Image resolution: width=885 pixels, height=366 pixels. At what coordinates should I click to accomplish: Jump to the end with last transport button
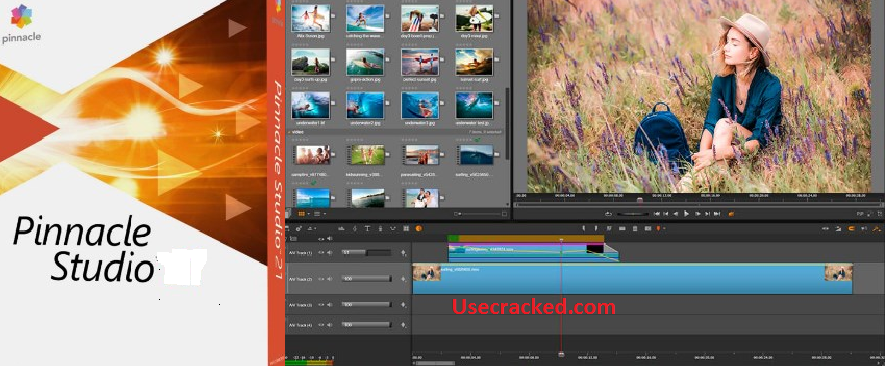[717, 214]
